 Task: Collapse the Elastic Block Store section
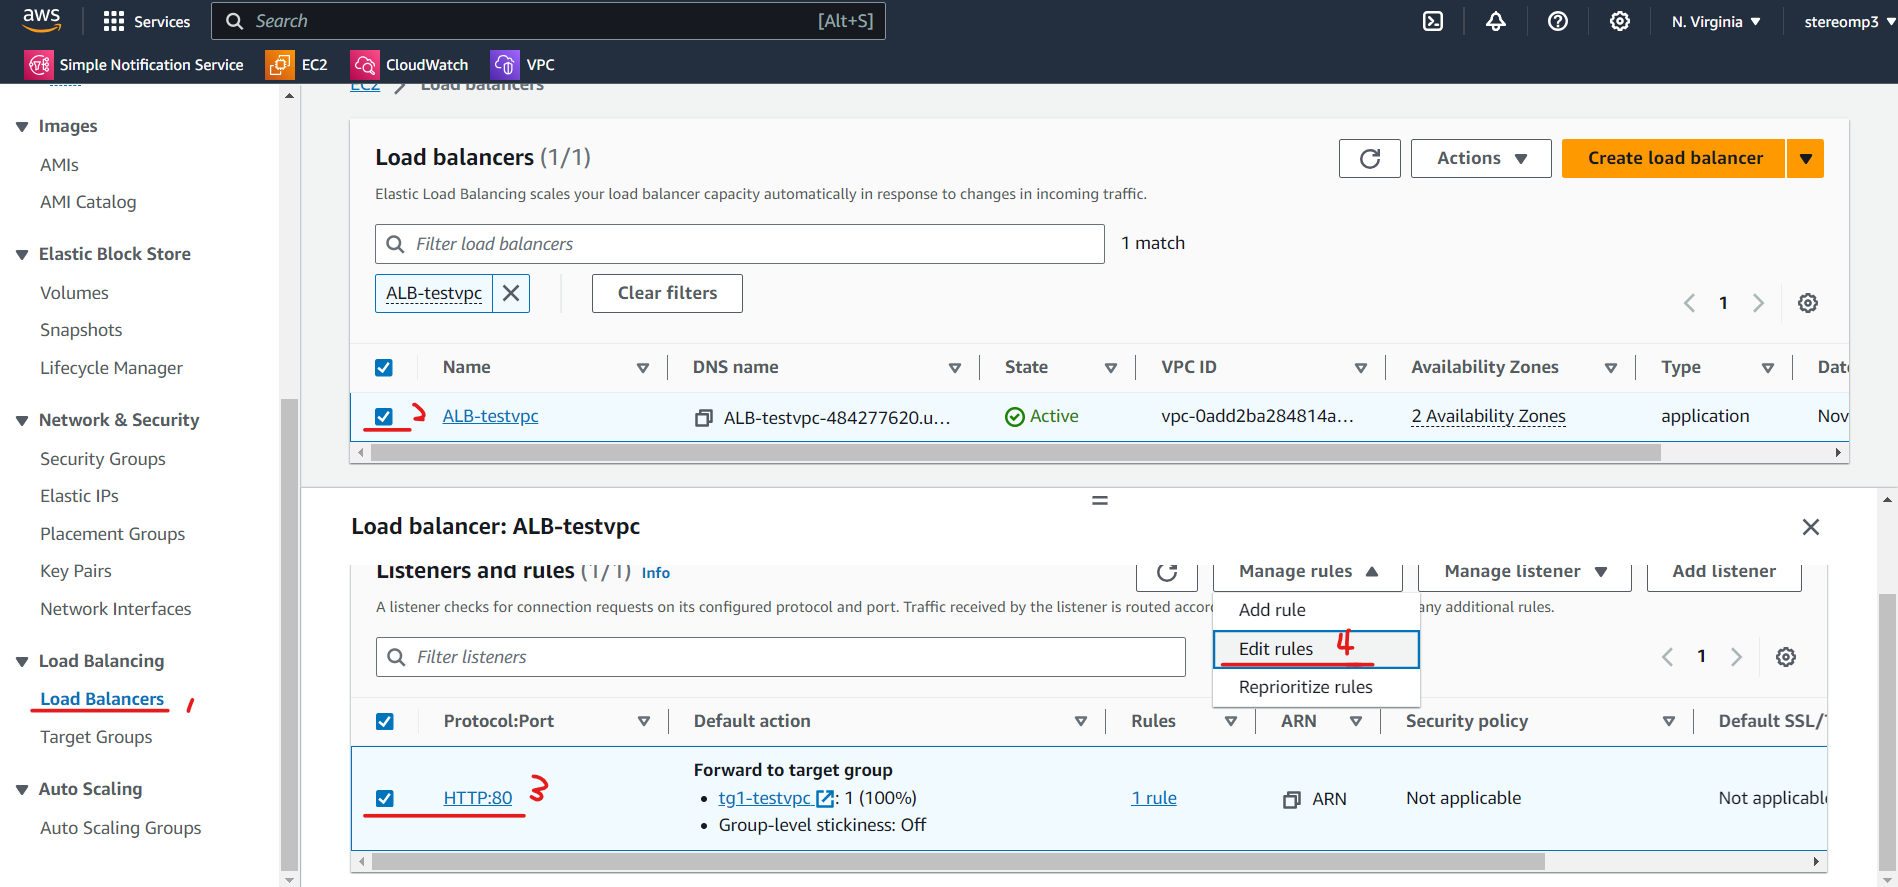(x=22, y=255)
